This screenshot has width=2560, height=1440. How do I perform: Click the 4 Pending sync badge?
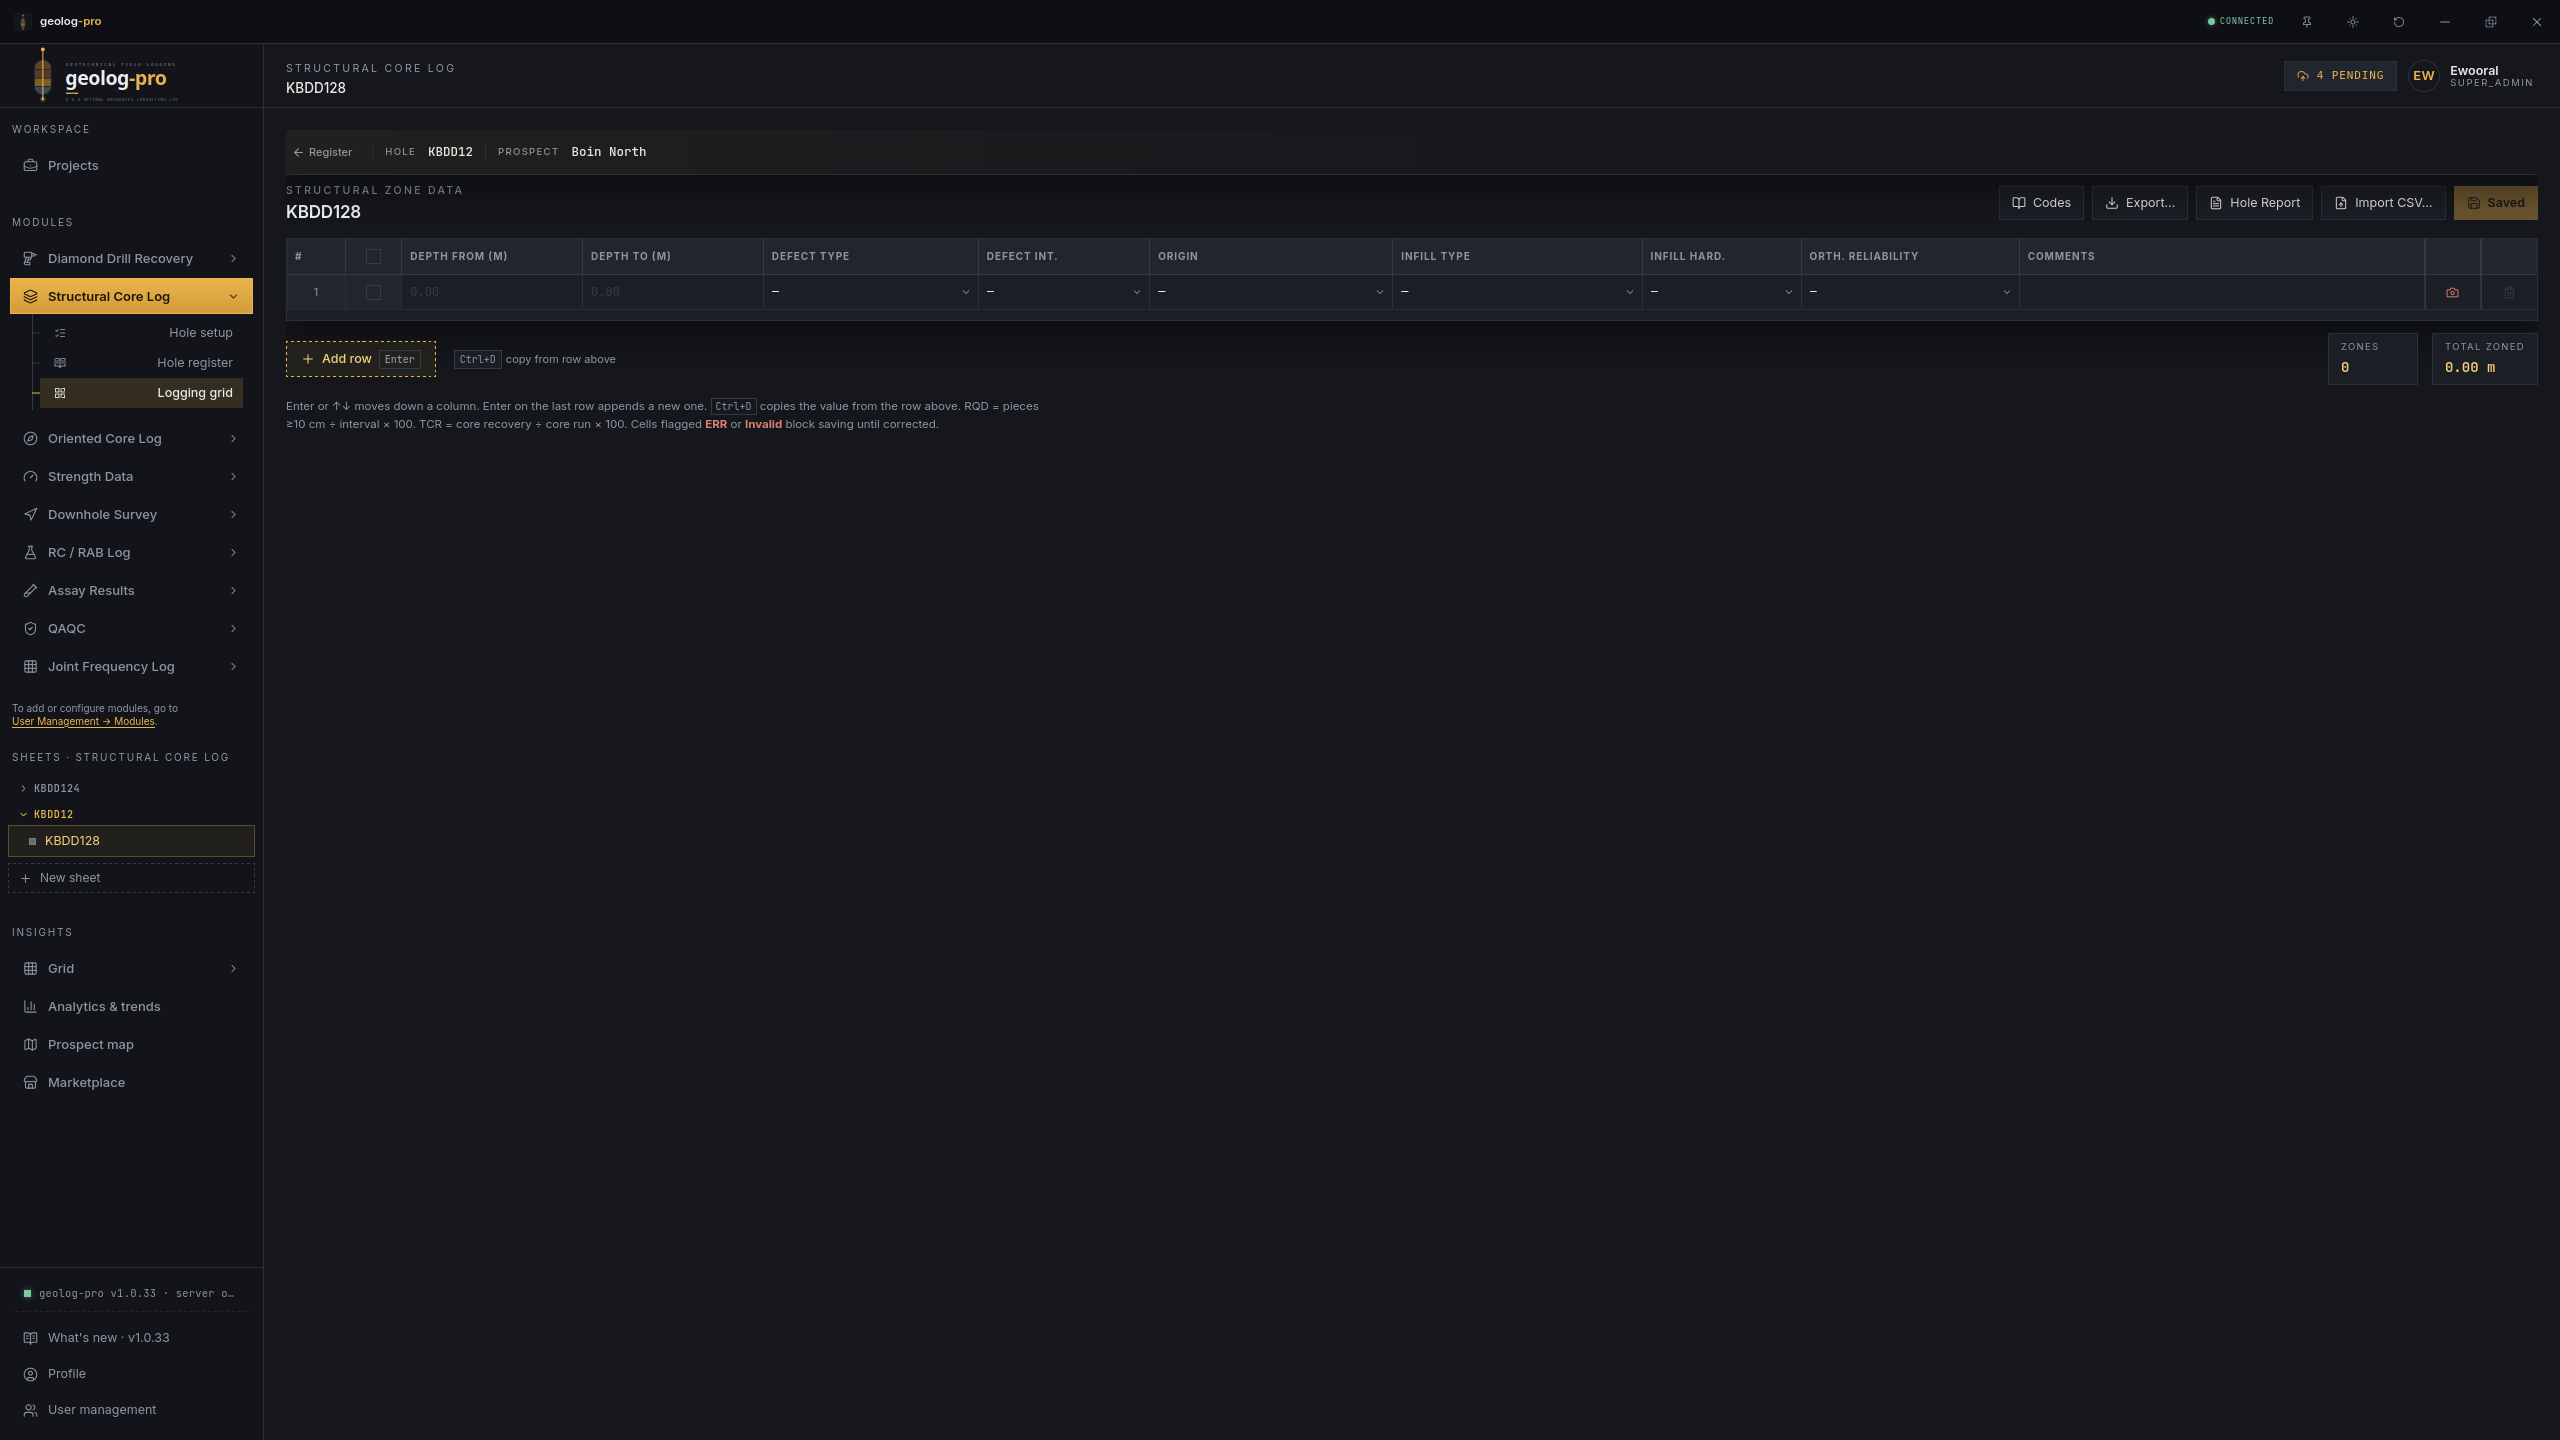click(x=2340, y=76)
